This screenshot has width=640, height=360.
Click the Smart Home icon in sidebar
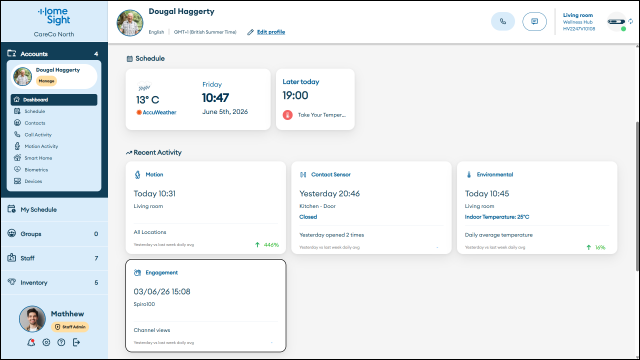click(x=17, y=158)
